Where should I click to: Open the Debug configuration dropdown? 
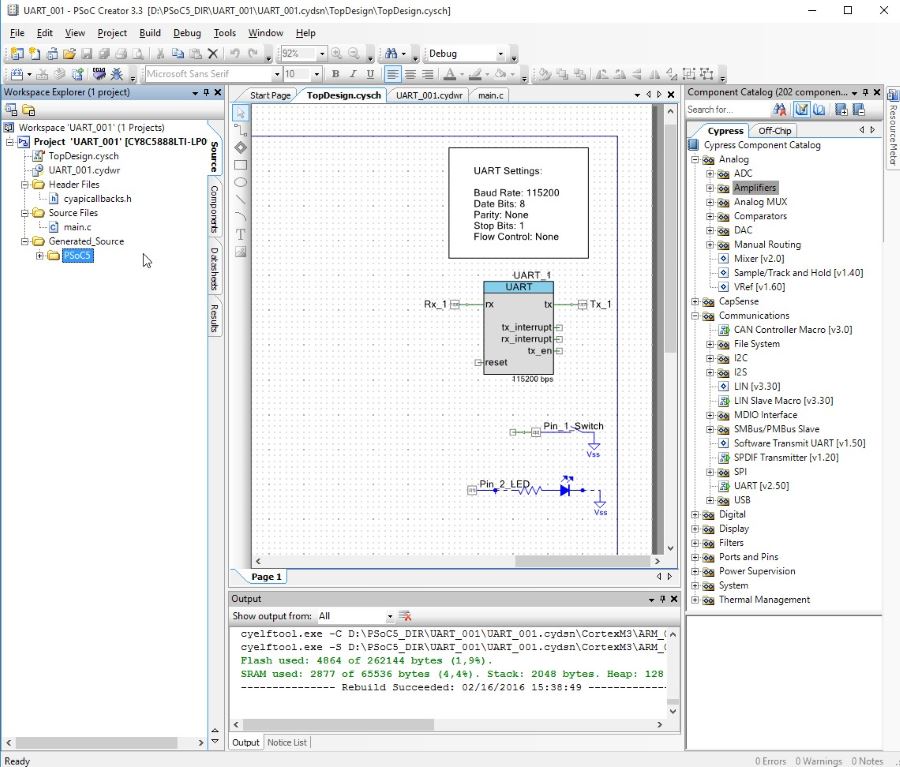point(501,54)
